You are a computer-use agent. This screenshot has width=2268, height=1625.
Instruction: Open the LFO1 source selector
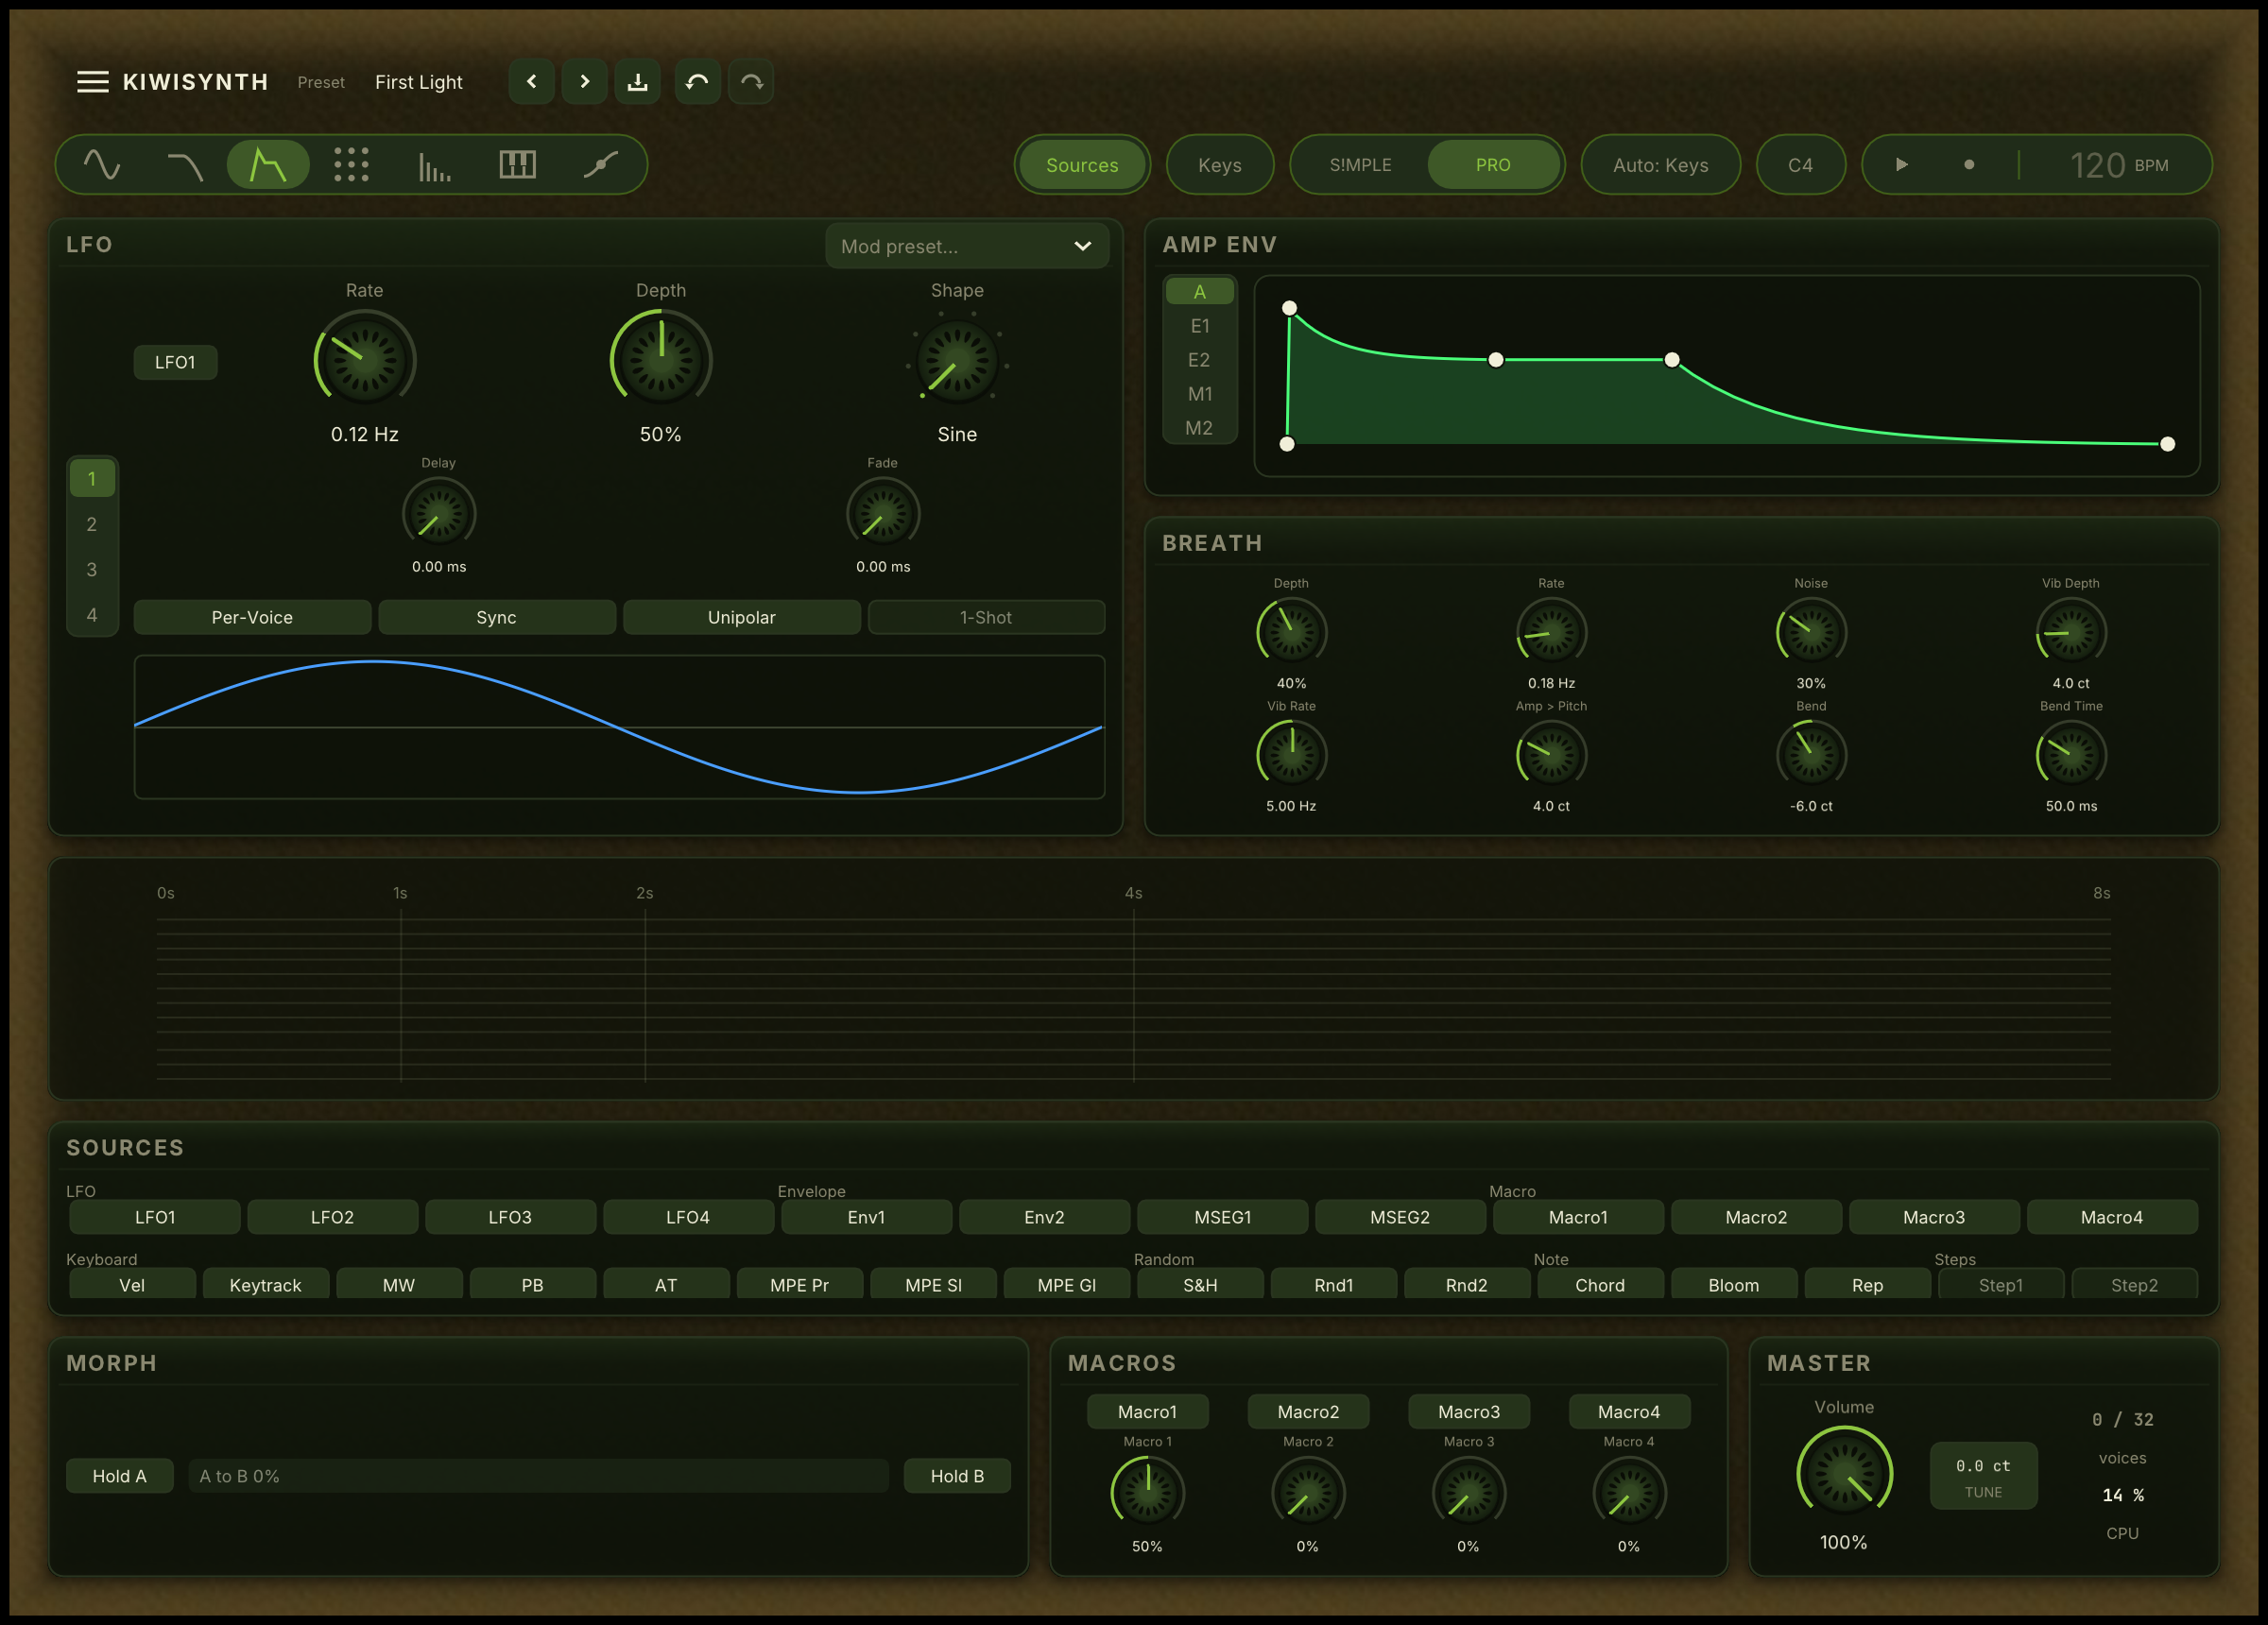[x=175, y=362]
